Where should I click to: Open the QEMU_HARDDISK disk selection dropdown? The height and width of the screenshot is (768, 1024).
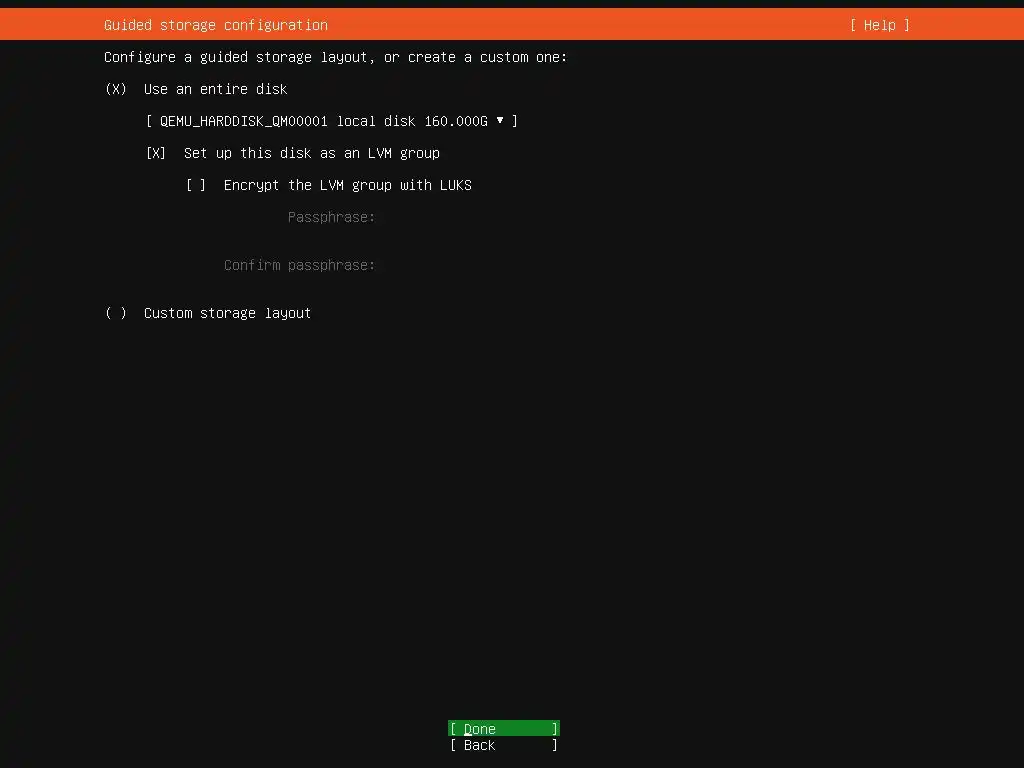[x=332, y=121]
